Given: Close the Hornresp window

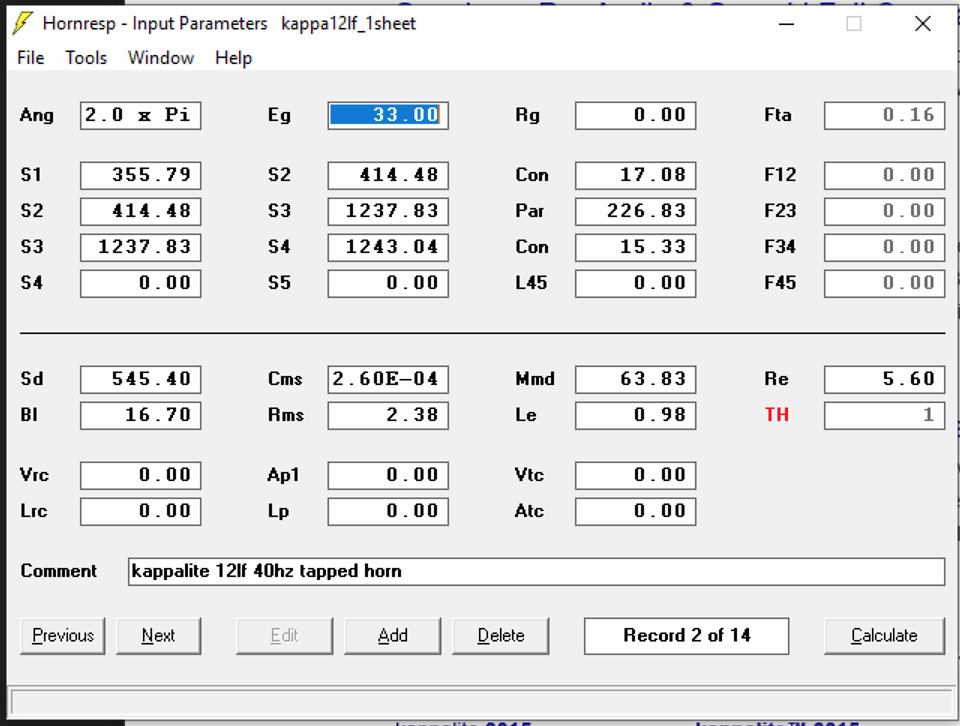Looking at the screenshot, I should coord(923,24).
